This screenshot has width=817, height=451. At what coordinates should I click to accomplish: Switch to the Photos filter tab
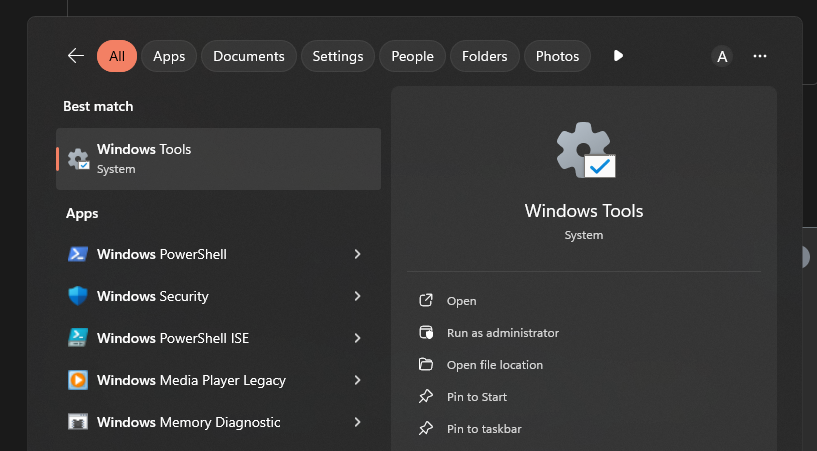click(x=557, y=56)
